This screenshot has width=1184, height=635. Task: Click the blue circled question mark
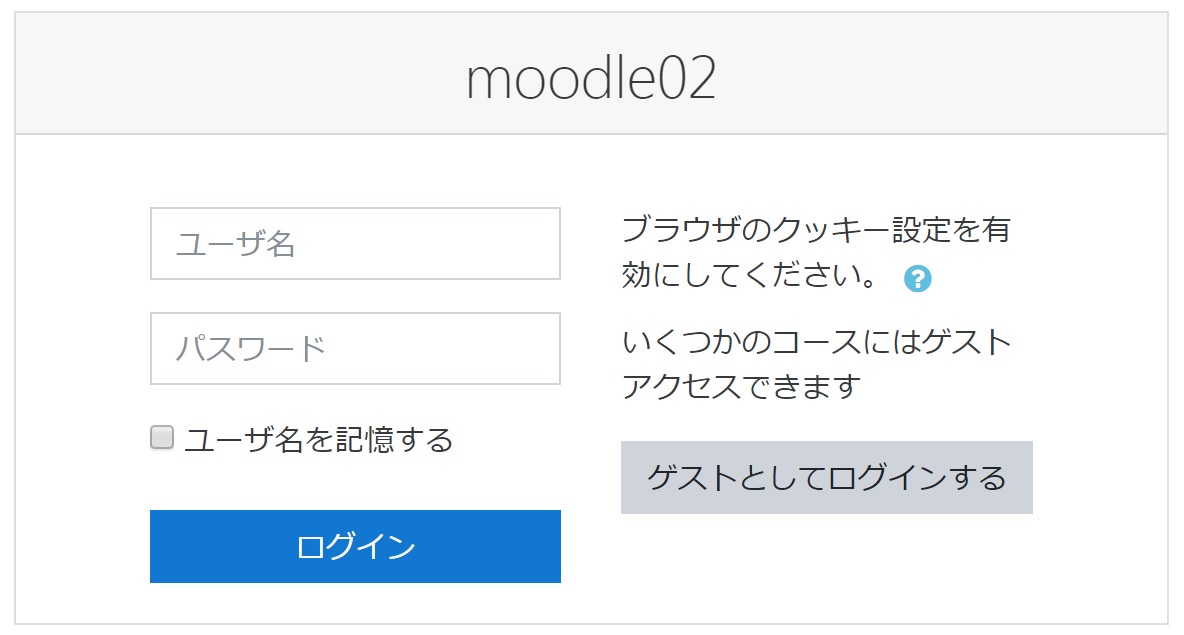917,279
